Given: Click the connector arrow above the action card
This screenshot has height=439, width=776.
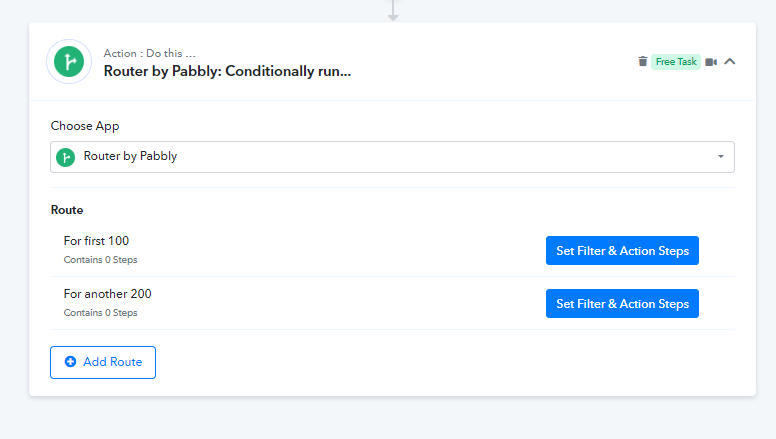Looking at the screenshot, I should [x=393, y=11].
